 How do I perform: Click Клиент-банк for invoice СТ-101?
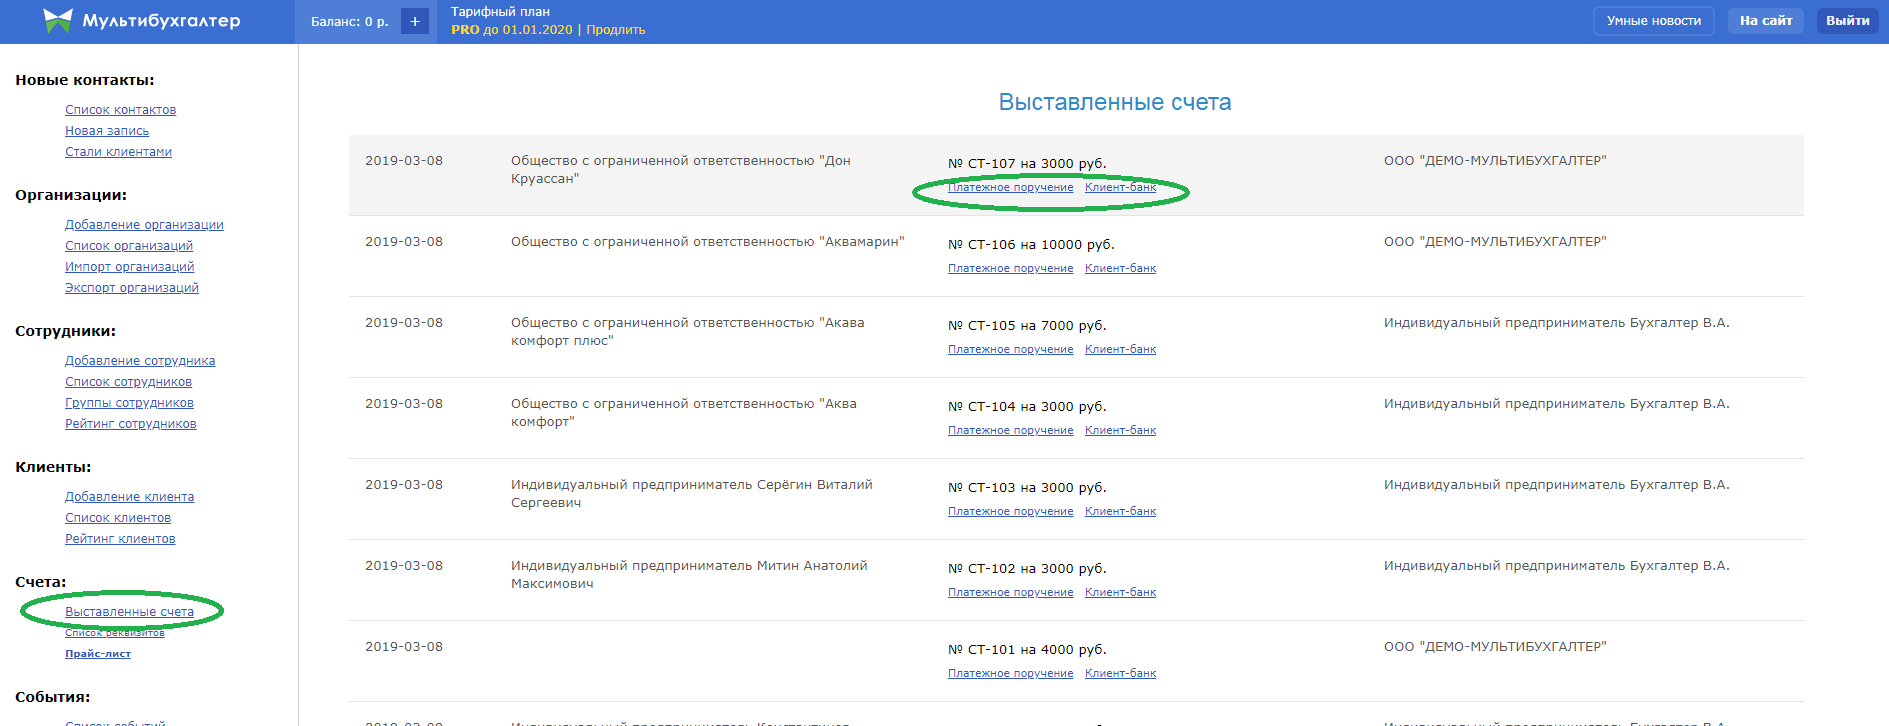point(1120,674)
